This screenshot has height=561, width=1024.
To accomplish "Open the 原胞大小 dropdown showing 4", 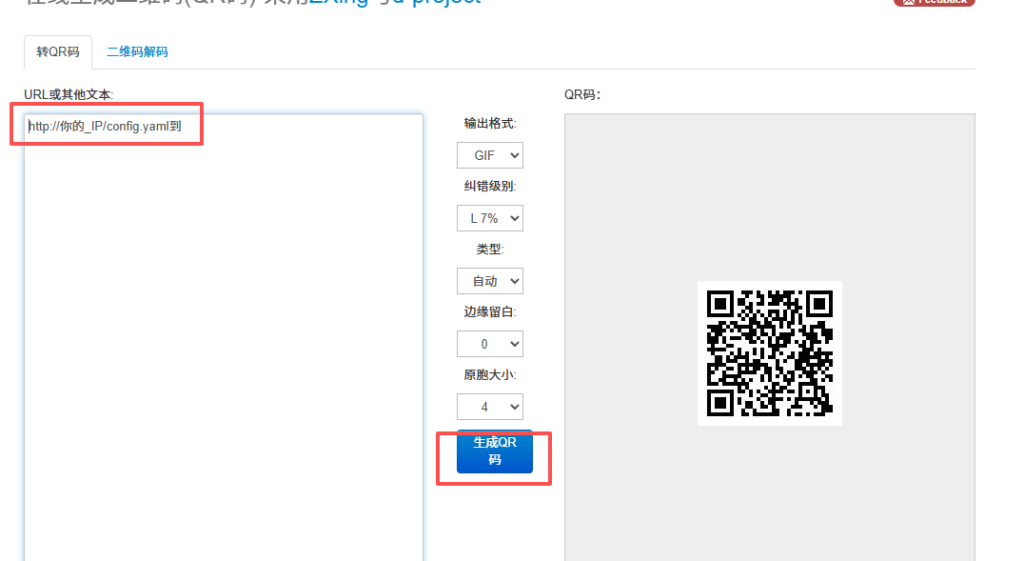I will point(490,407).
